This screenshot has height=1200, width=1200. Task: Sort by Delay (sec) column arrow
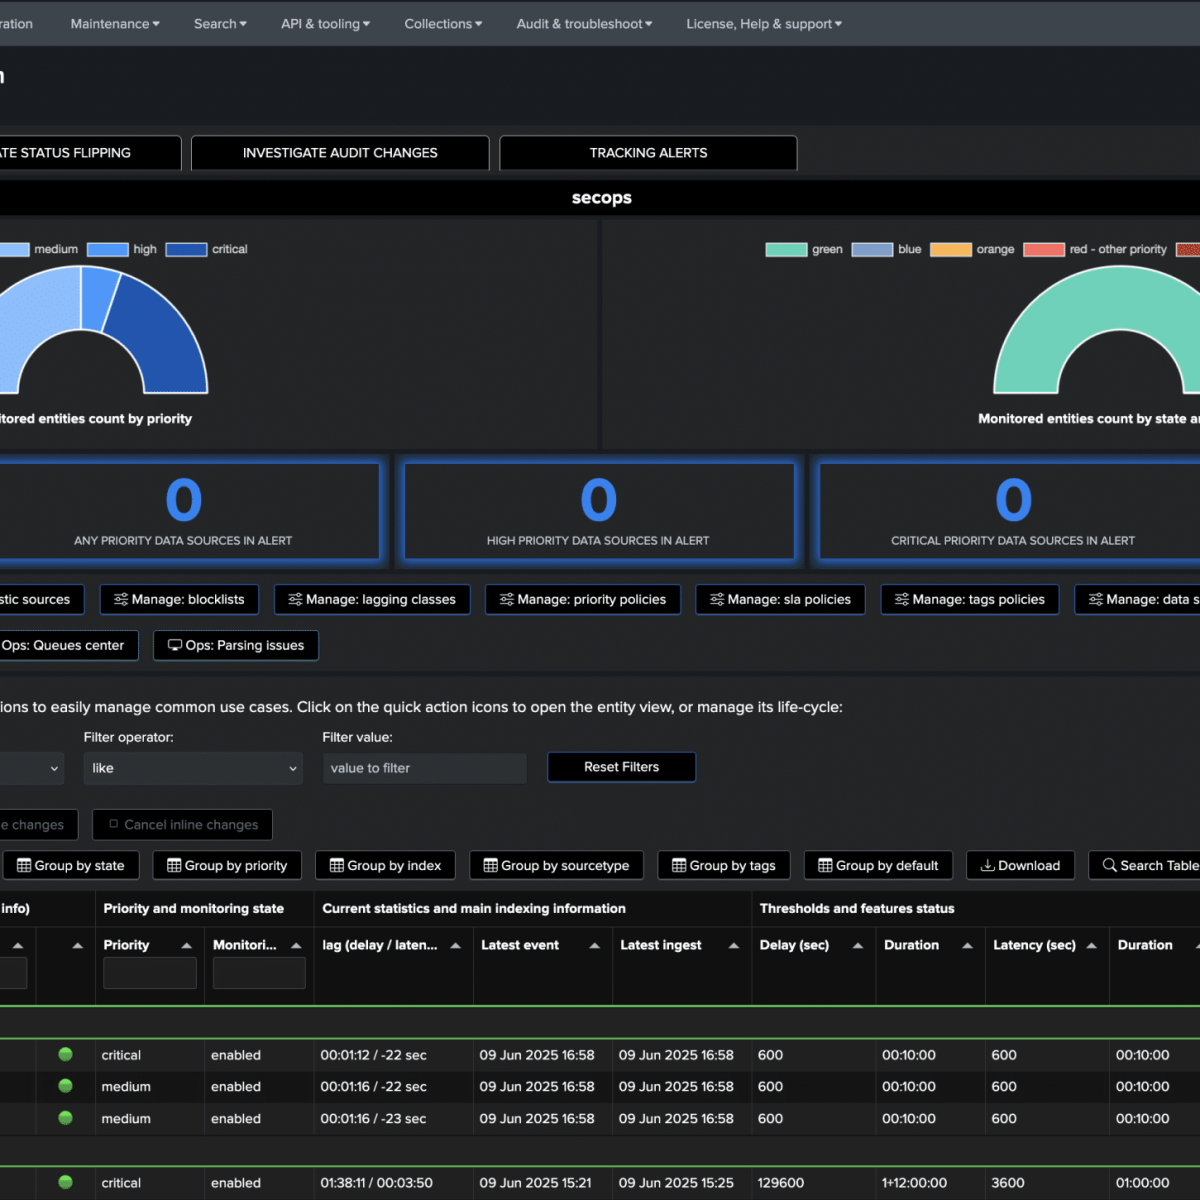coord(857,946)
